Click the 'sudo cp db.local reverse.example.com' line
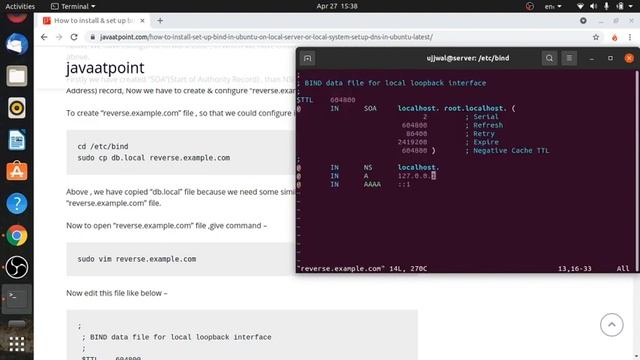Viewport: 640px width, 360px height. [x=153, y=158]
